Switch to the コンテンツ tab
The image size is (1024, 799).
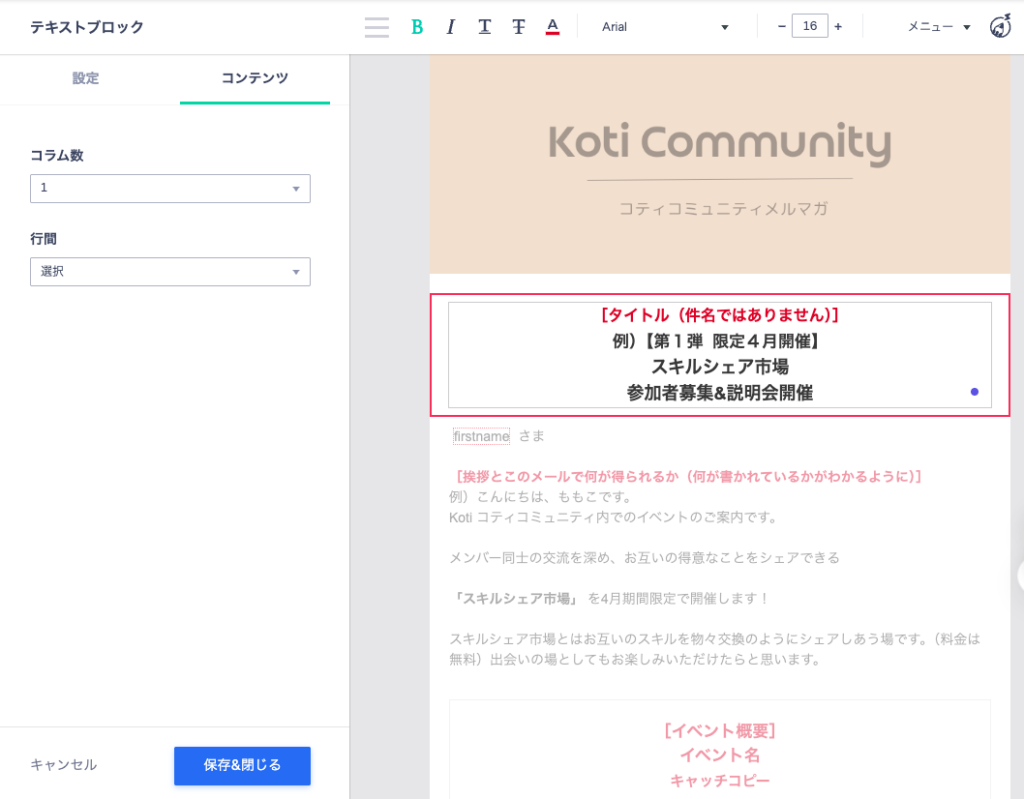pos(255,78)
